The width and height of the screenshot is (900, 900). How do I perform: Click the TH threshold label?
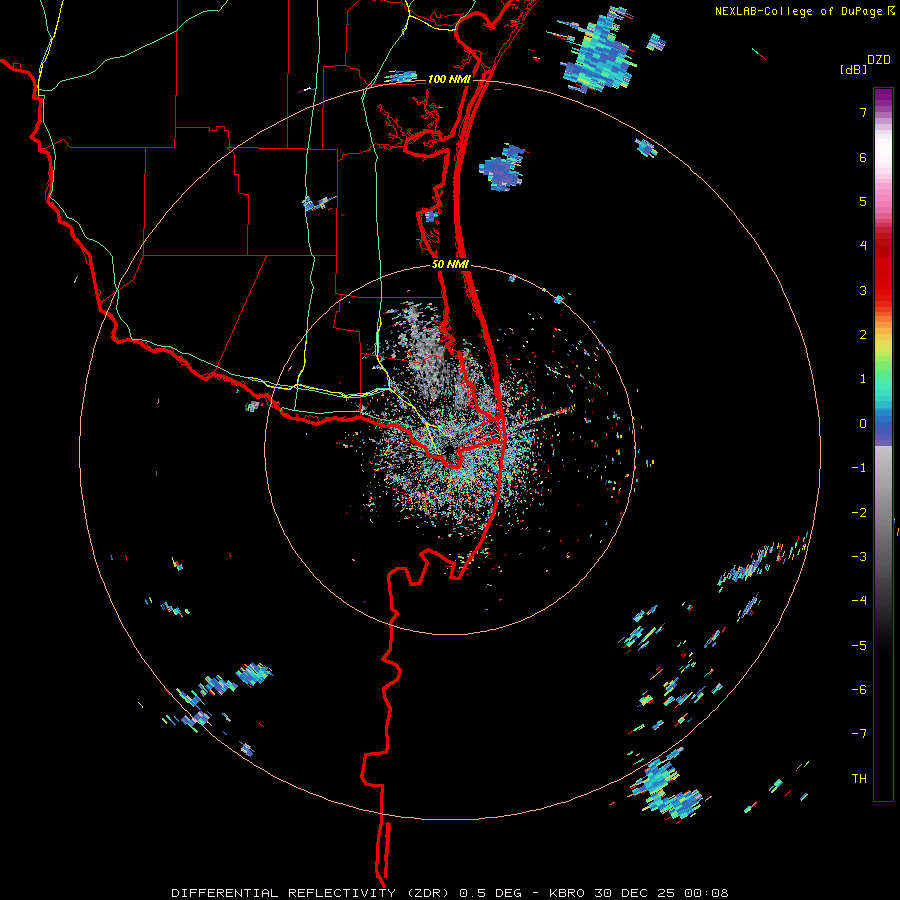click(x=859, y=779)
